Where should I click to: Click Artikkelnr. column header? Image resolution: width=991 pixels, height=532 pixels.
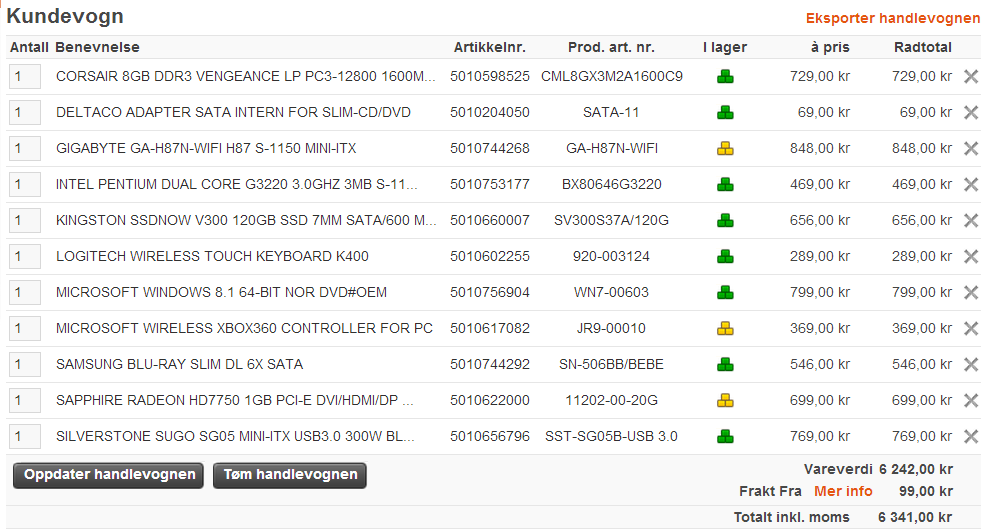pyautogui.click(x=490, y=47)
